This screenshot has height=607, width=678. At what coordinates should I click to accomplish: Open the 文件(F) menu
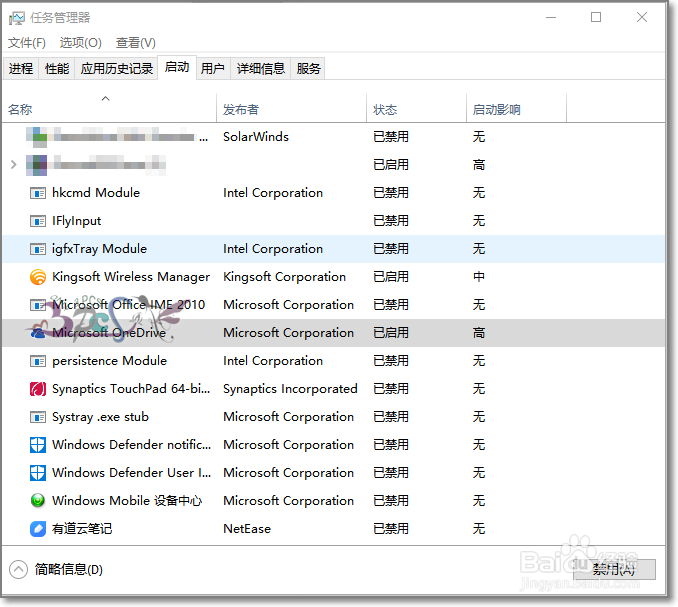click(x=27, y=43)
